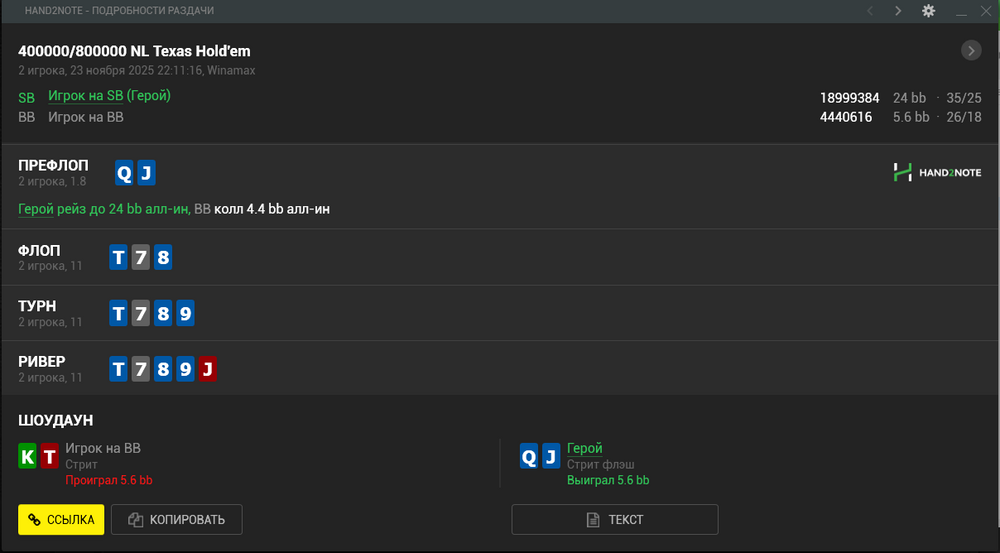Open the Игрок на SB (Герой) player link

(109, 96)
